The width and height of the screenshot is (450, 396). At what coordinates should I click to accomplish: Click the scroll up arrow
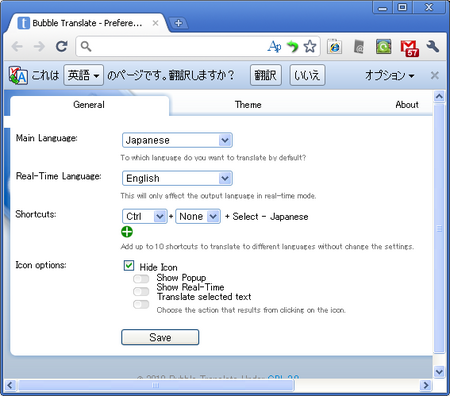(439, 97)
